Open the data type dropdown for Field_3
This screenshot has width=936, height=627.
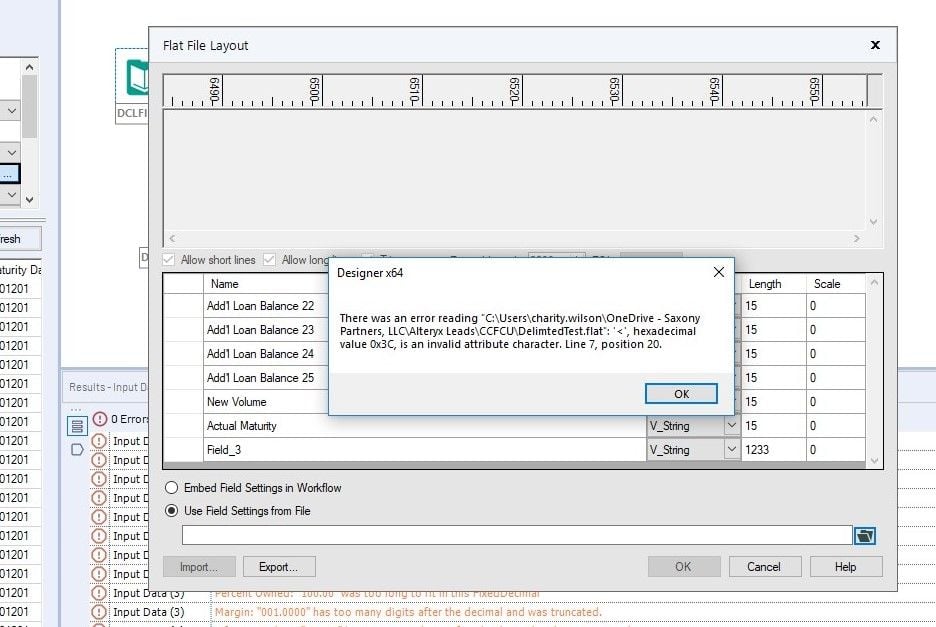(x=729, y=449)
